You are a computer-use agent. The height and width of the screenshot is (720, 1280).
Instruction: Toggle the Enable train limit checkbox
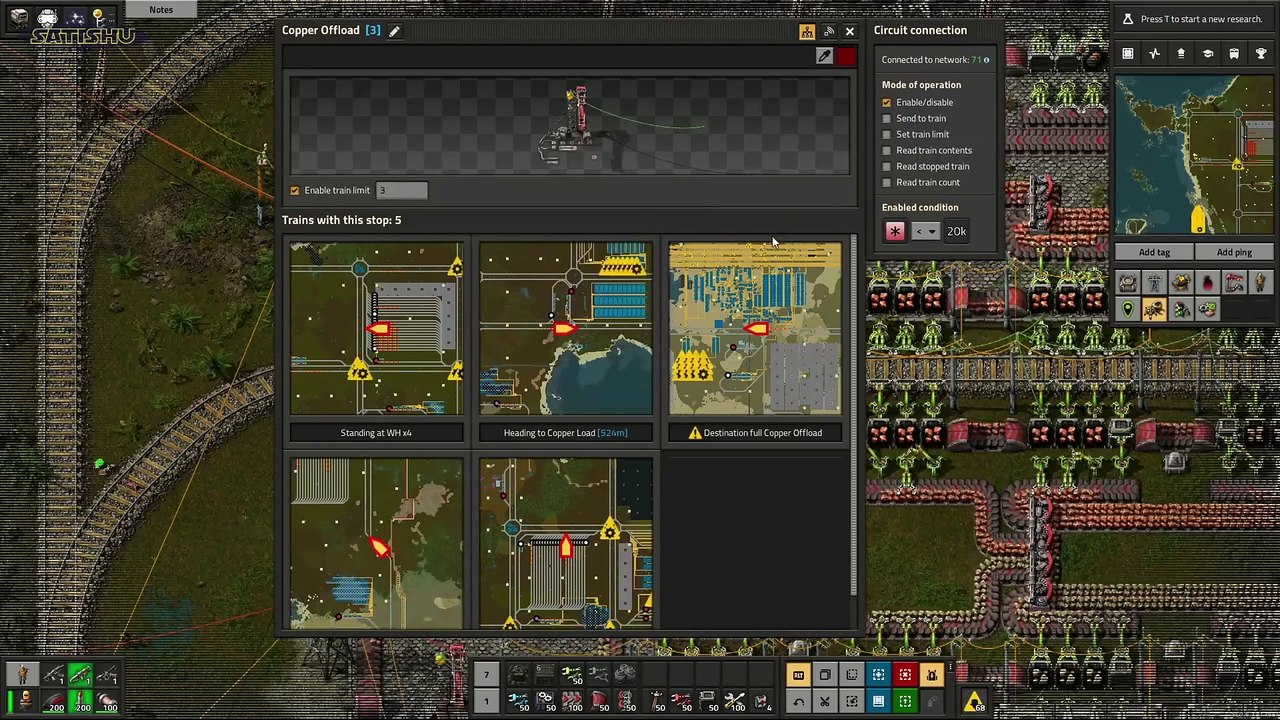point(295,191)
